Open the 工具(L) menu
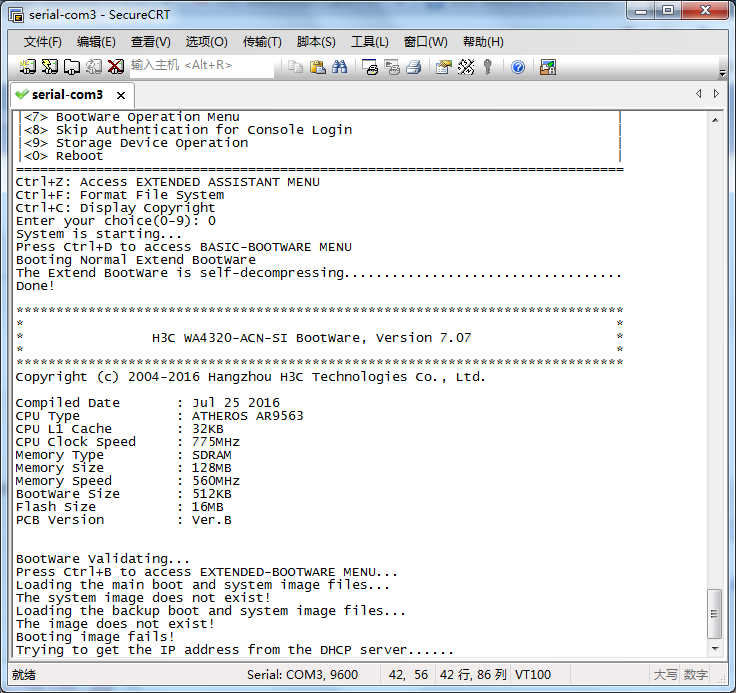 370,42
